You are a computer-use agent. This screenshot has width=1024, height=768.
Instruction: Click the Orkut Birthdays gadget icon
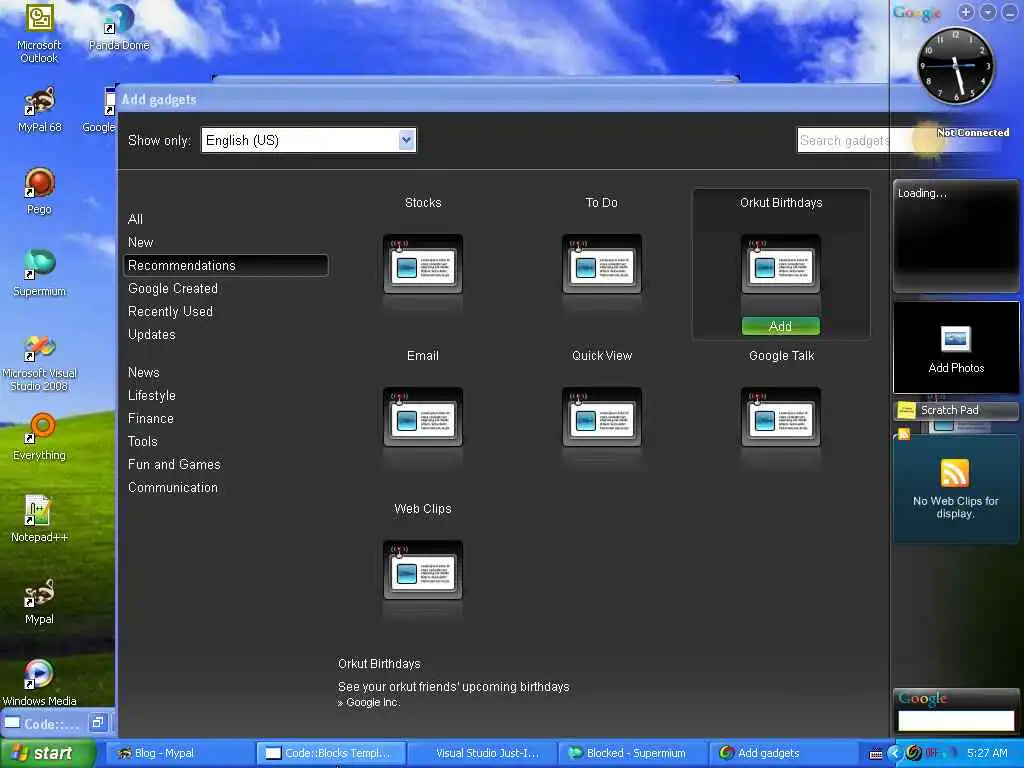[x=780, y=264]
